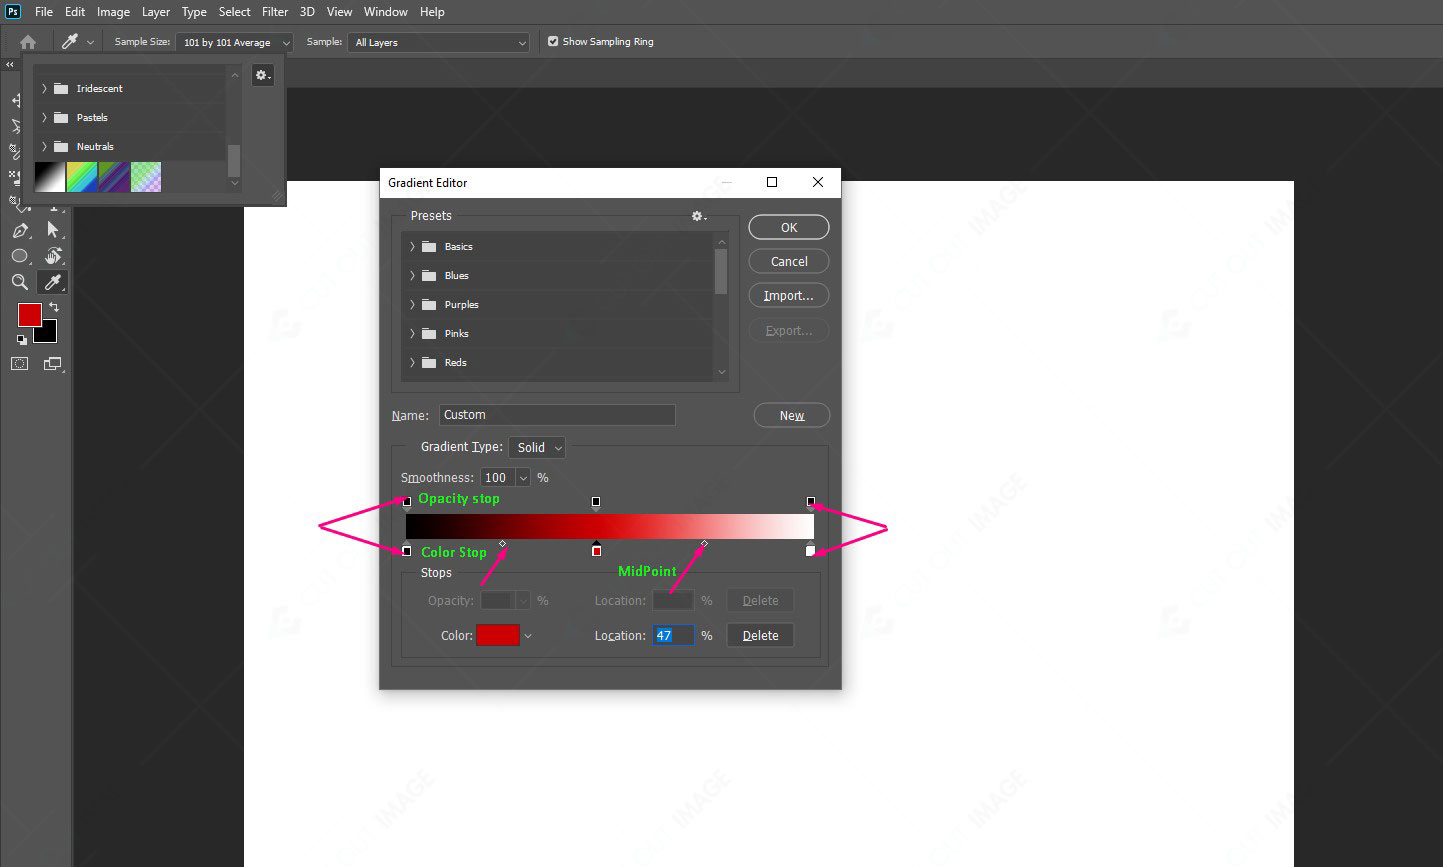Expand the Purples preset folder
This screenshot has width=1443, height=867.
pyautogui.click(x=412, y=304)
